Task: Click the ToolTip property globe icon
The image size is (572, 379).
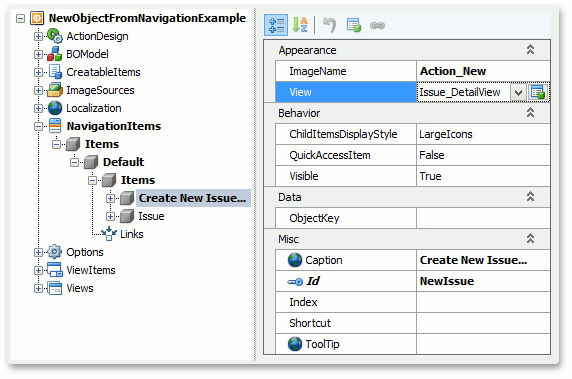Action: pos(295,344)
